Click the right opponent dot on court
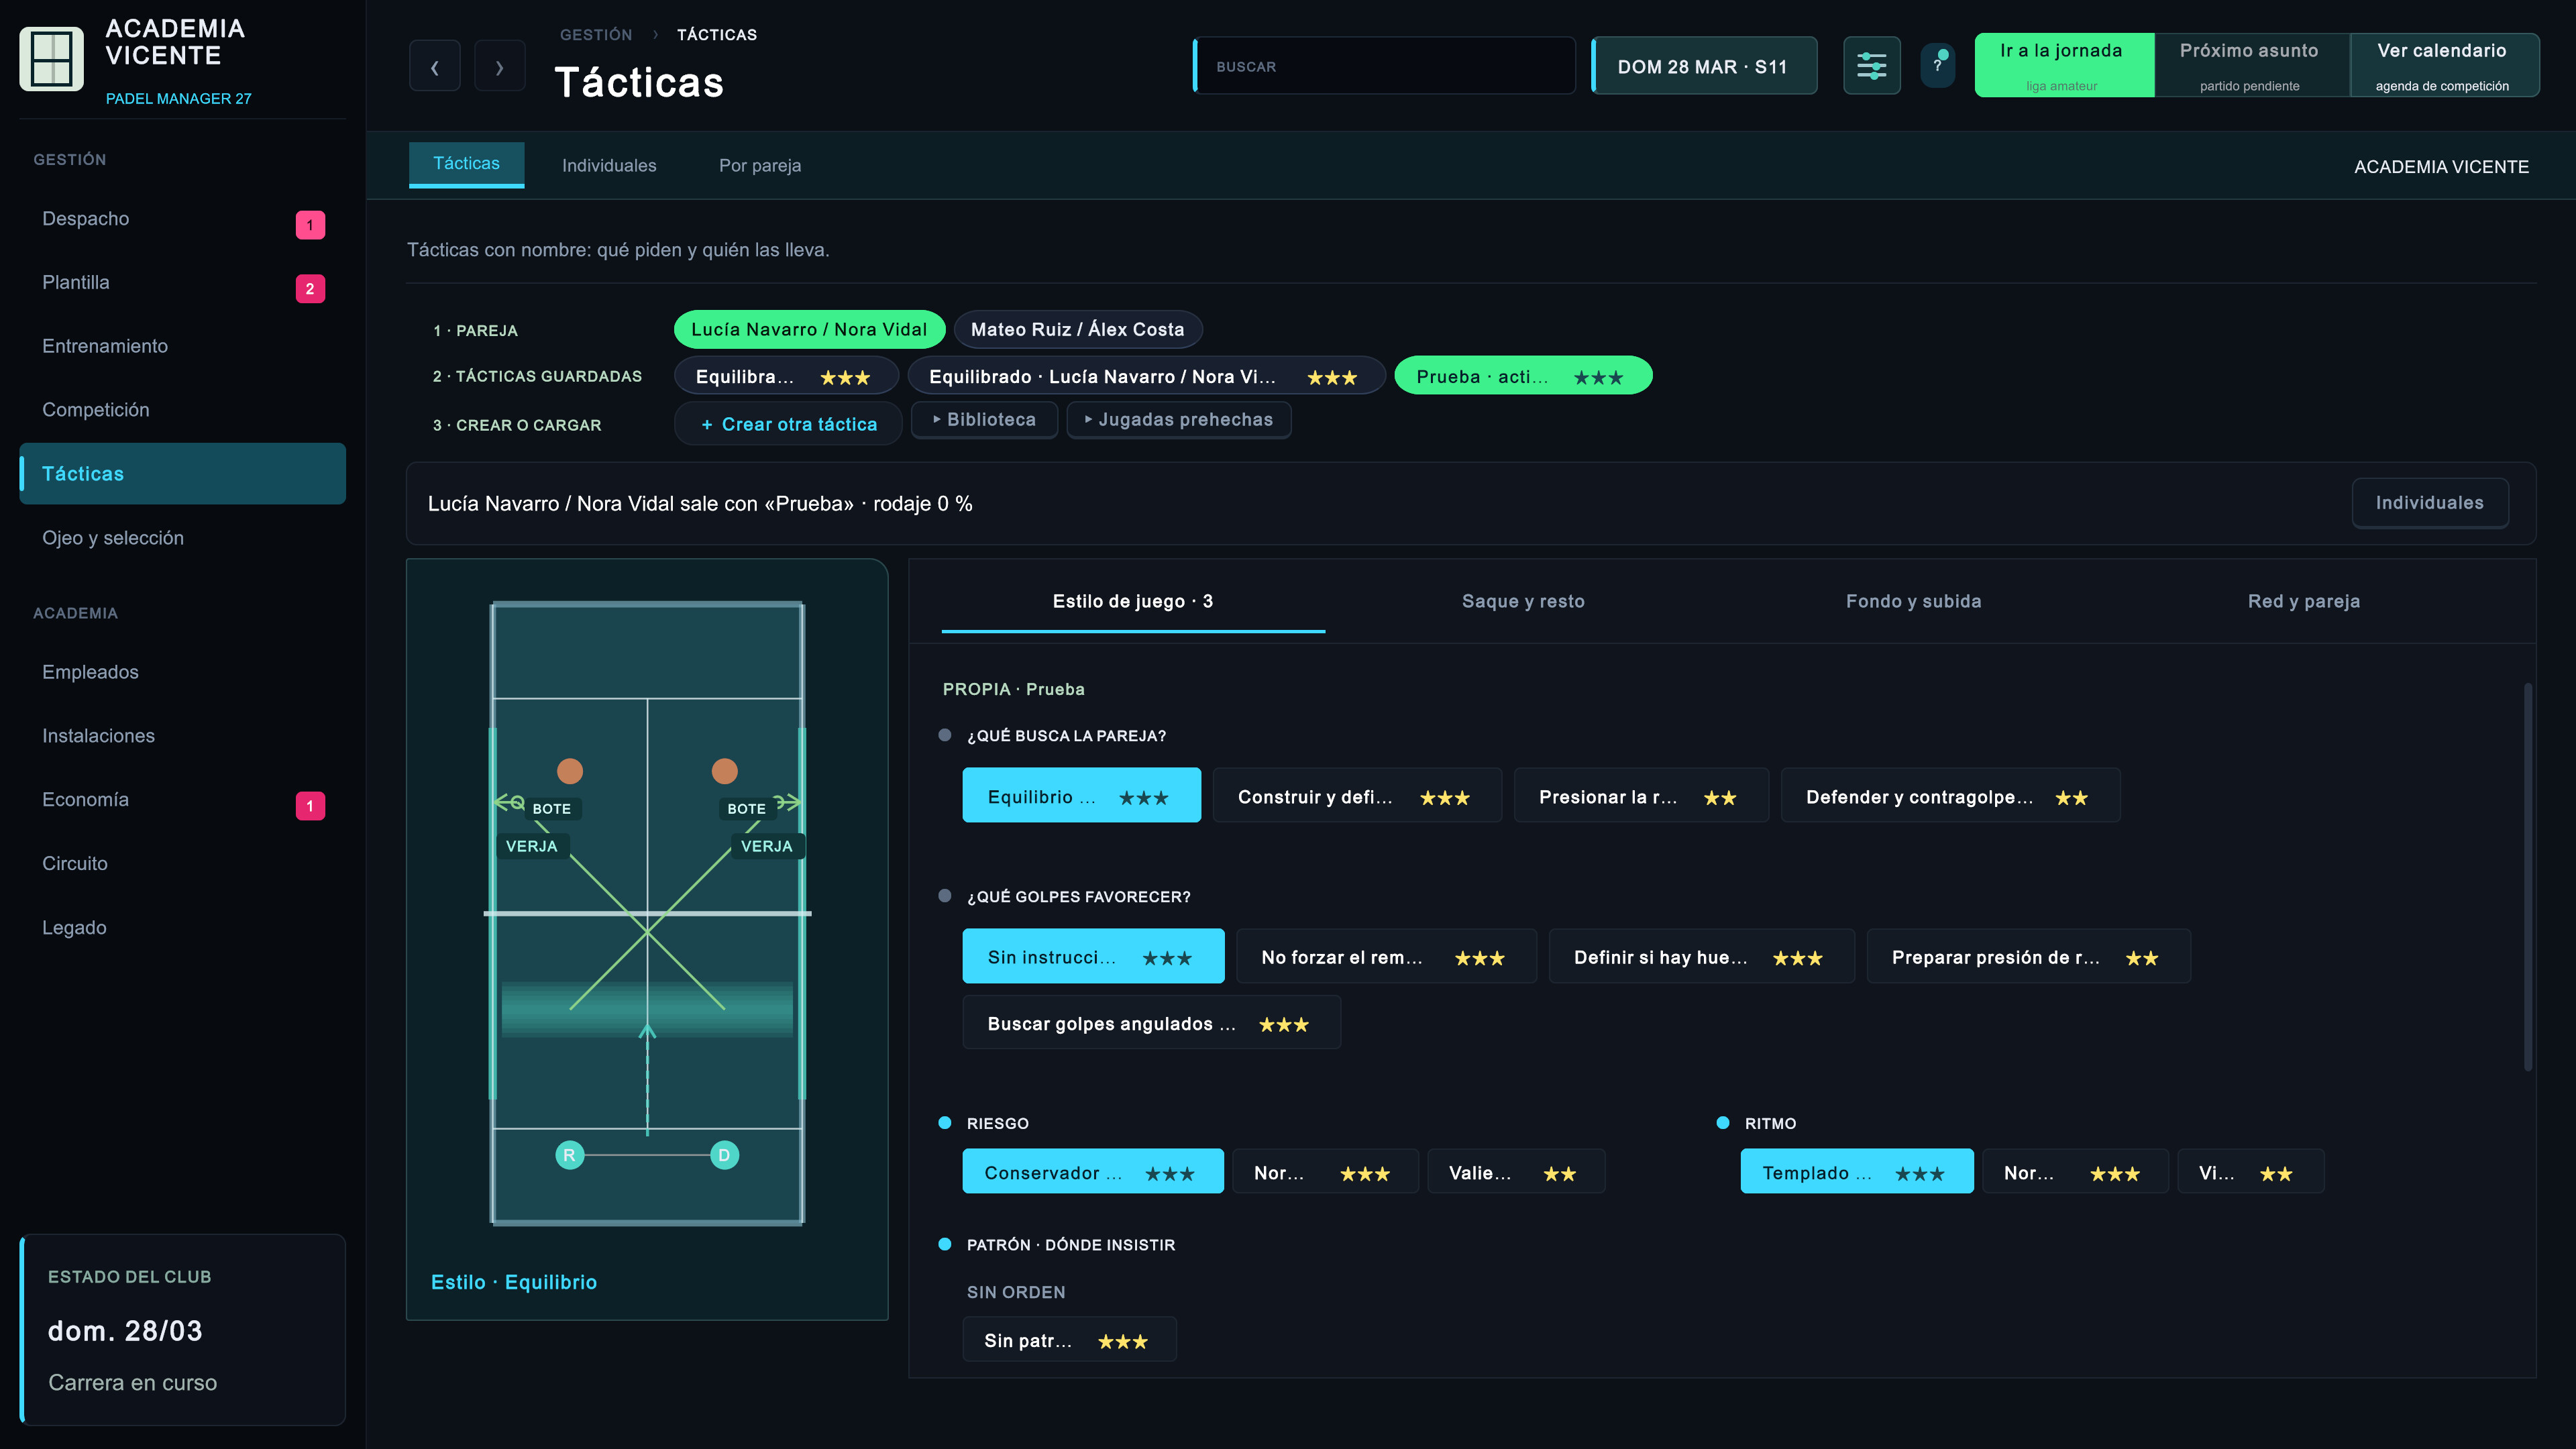This screenshot has width=2576, height=1449. click(724, 771)
